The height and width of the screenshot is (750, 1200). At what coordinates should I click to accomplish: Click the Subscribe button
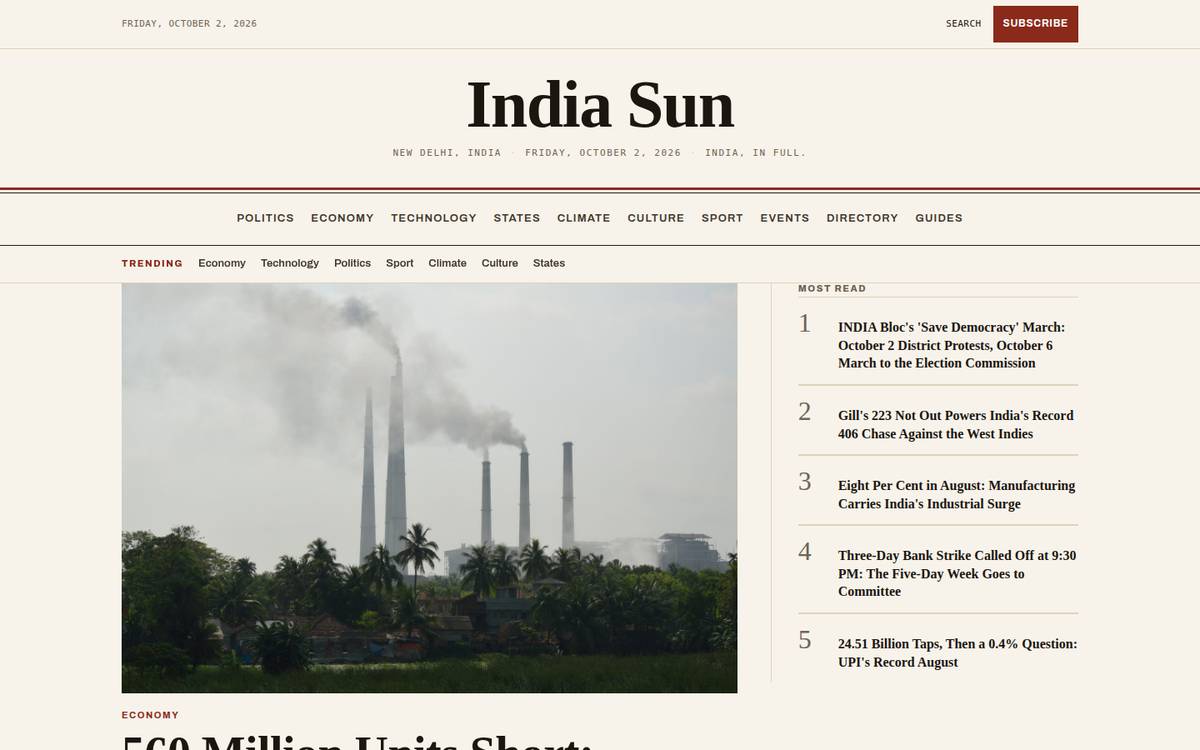click(1035, 24)
